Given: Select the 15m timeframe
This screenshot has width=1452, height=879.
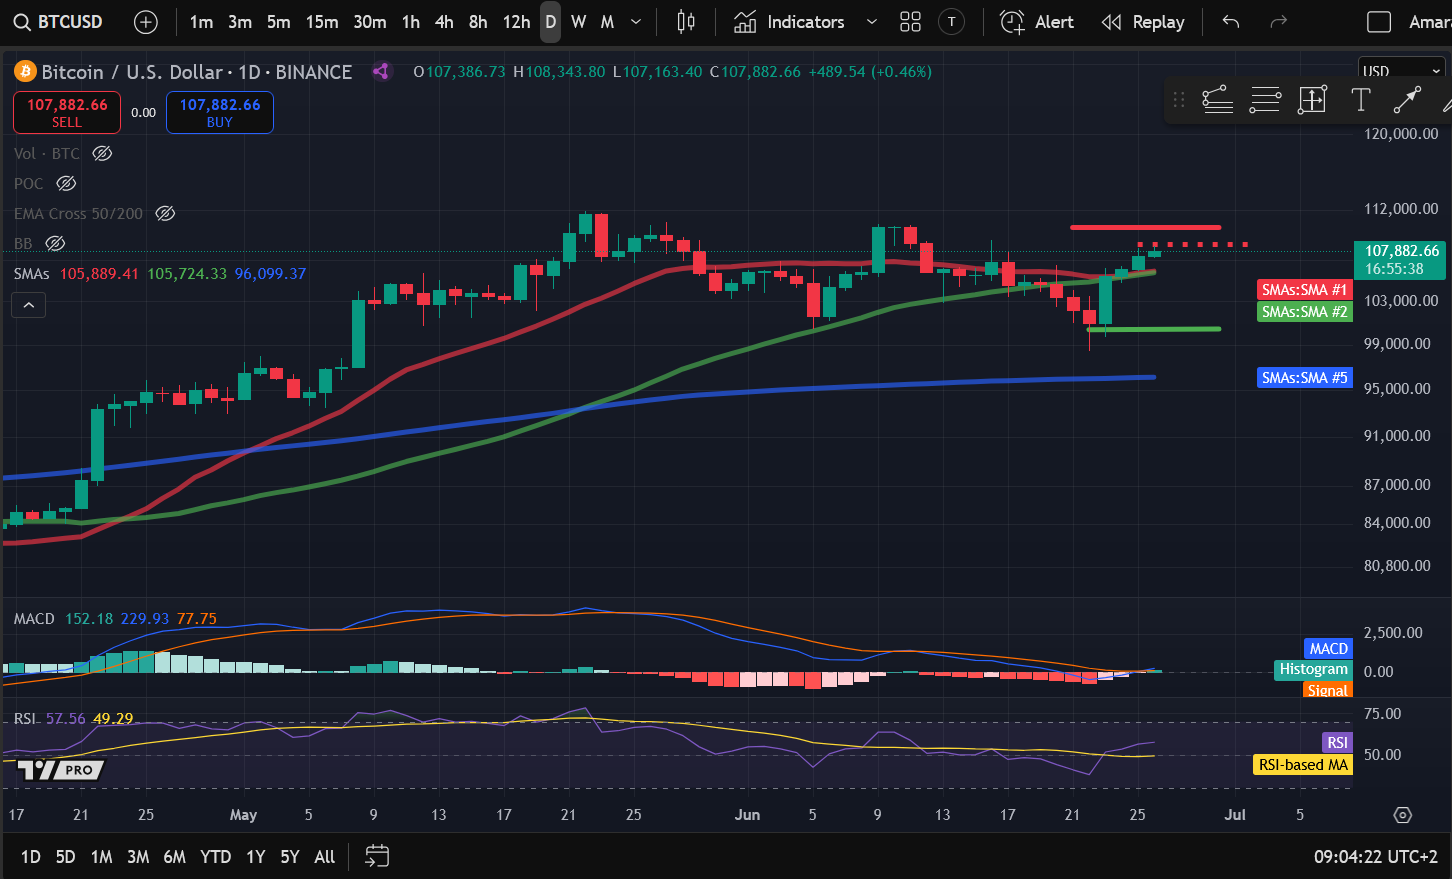Looking at the screenshot, I should (x=322, y=22).
